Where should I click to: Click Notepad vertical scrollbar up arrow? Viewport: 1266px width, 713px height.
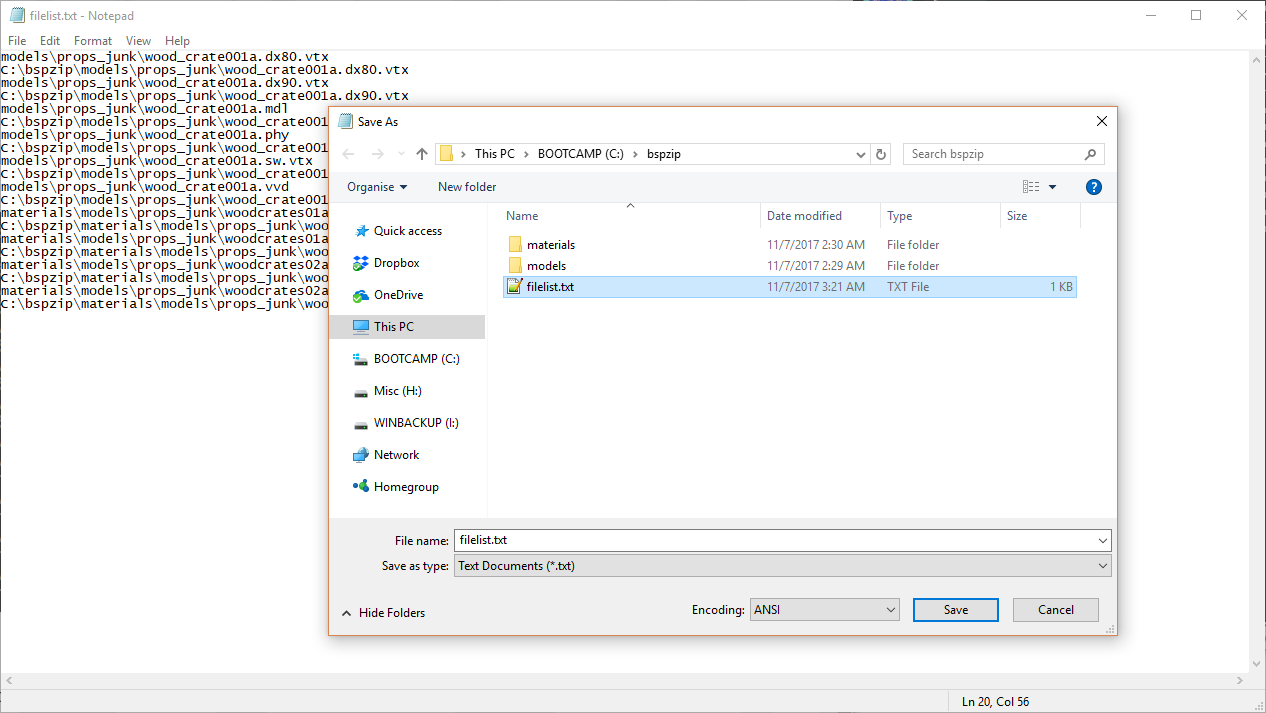click(1257, 59)
